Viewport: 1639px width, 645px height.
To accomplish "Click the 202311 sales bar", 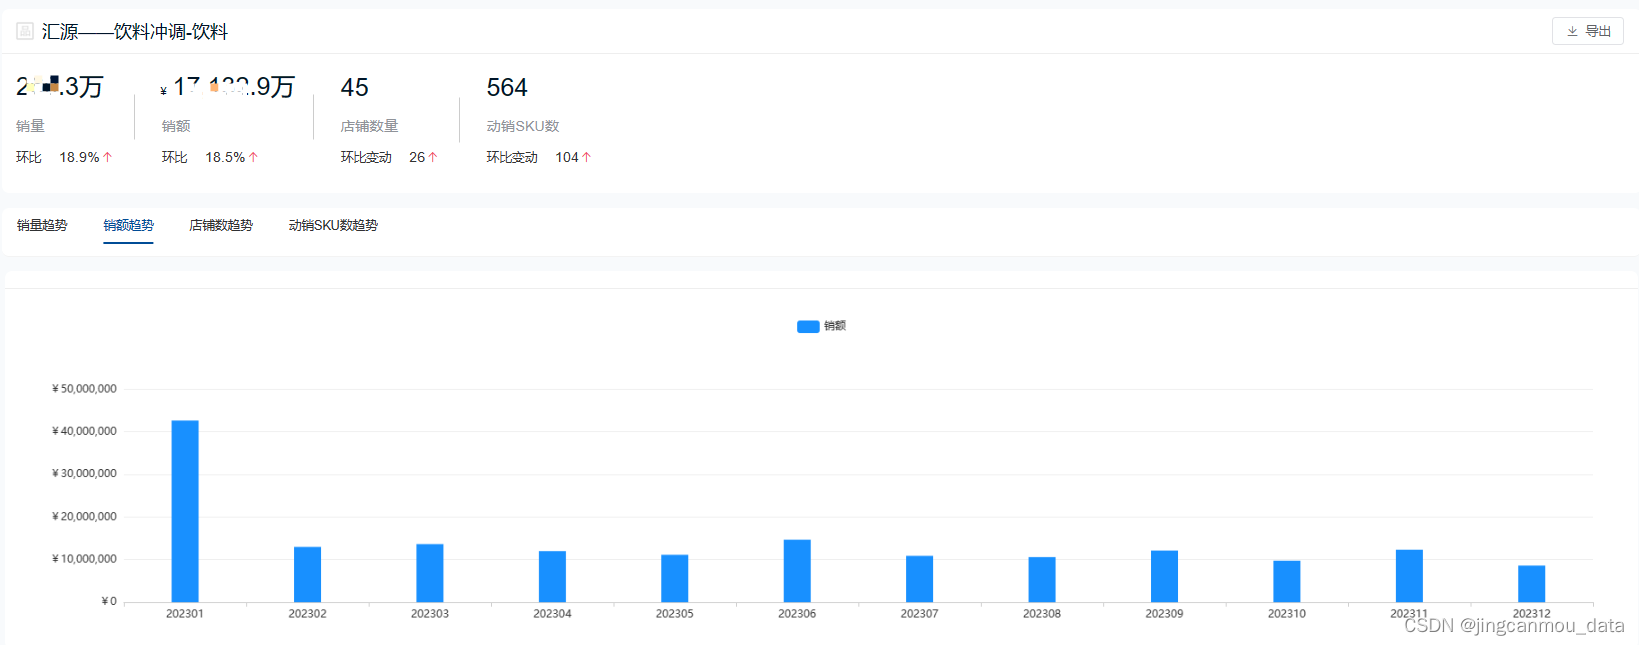I will pos(1409,576).
